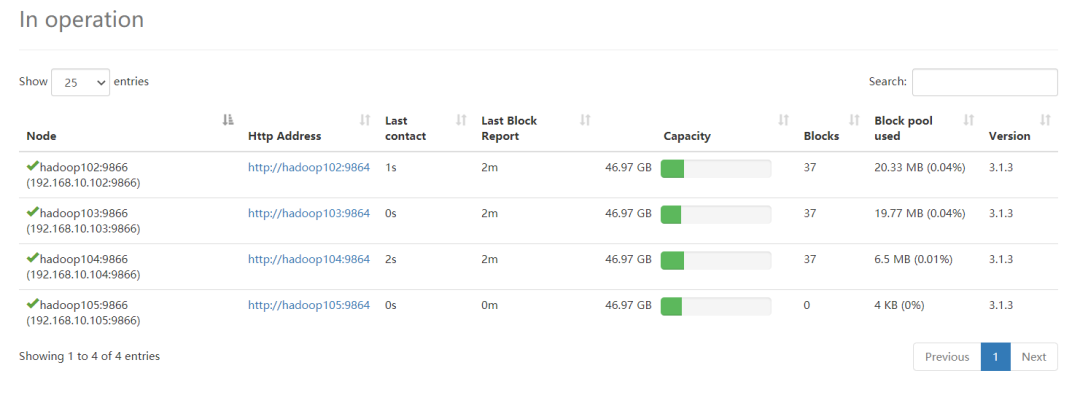Click the Next pagination button
The width and height of the screenshot is (1080, 395).
pos(1034,356)
